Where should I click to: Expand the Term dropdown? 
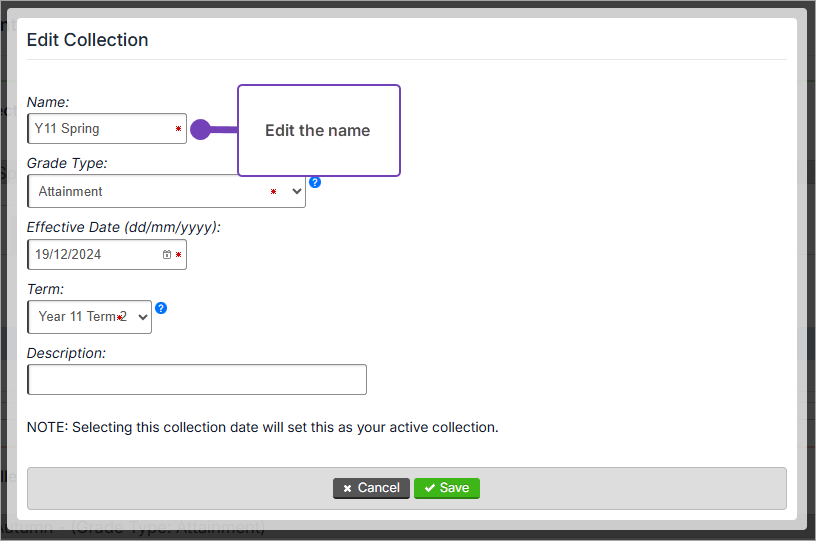[x=89, y=317]
